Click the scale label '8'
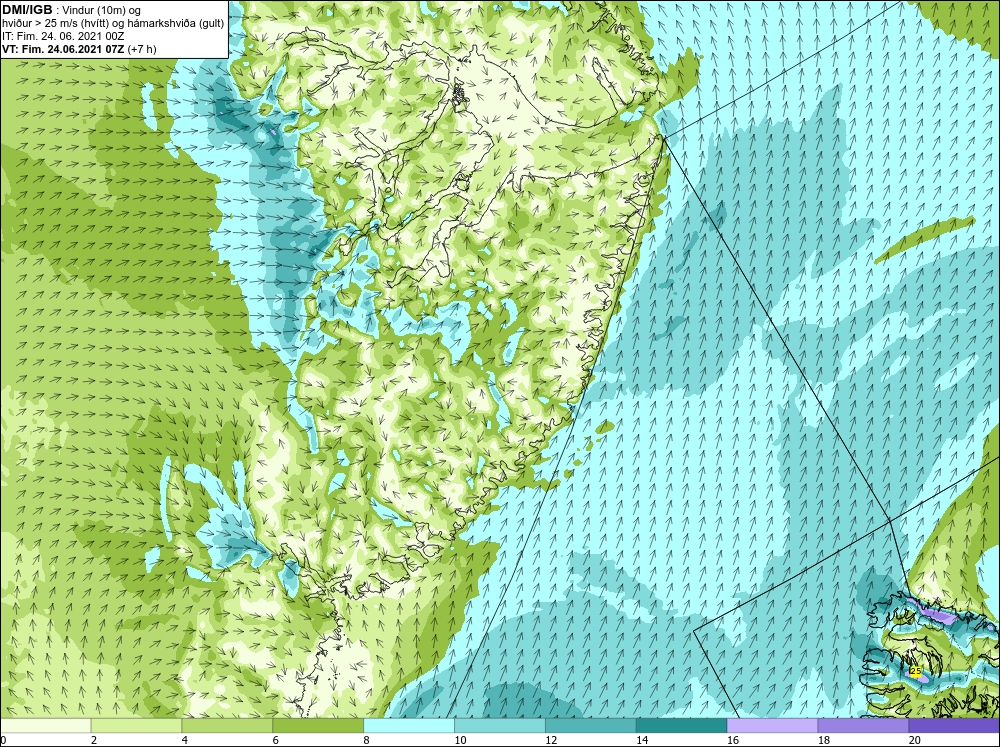 coord(367,740)
